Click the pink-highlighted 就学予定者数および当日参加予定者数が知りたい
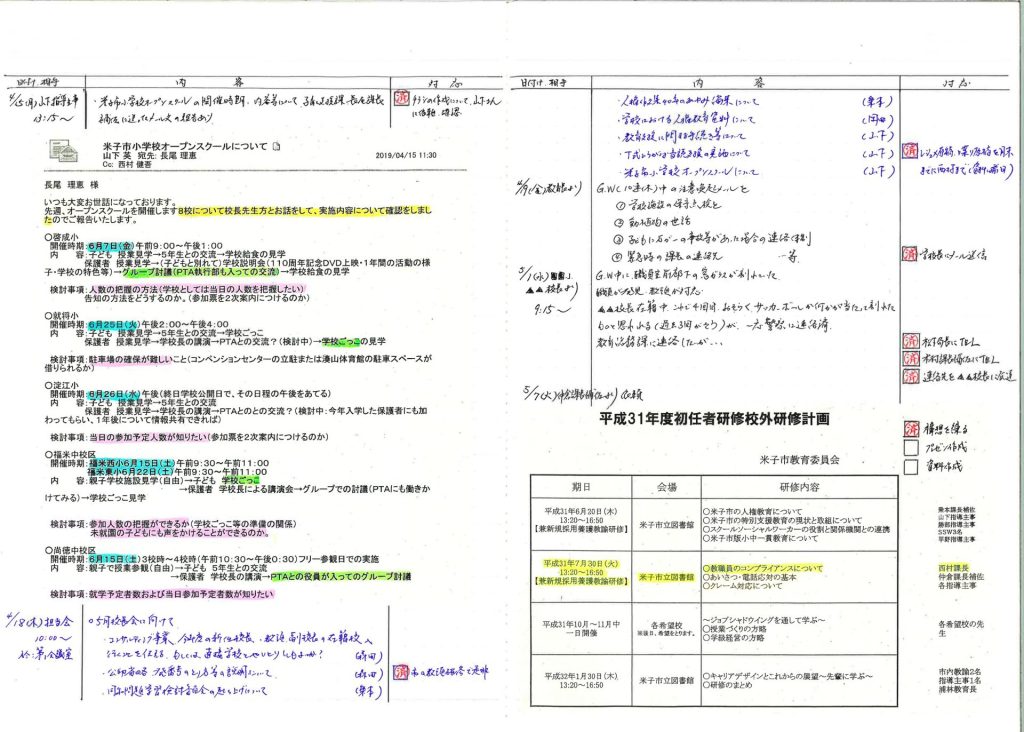Image resolution: width=1024 pixels, height=732 pixels. [x=182, y=594]
